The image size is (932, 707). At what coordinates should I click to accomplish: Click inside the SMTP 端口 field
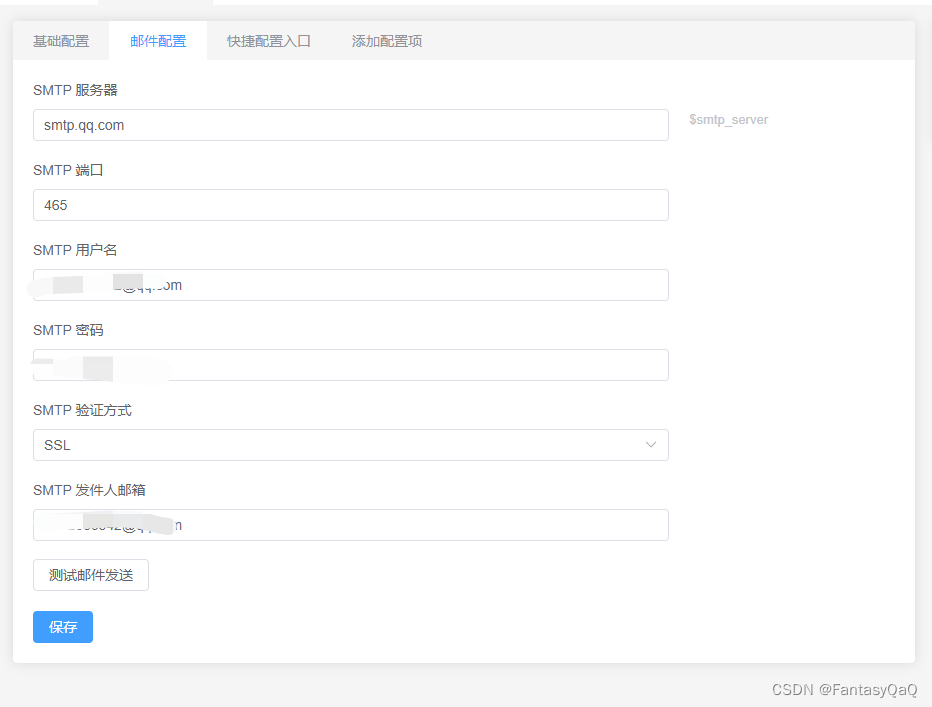350,204
